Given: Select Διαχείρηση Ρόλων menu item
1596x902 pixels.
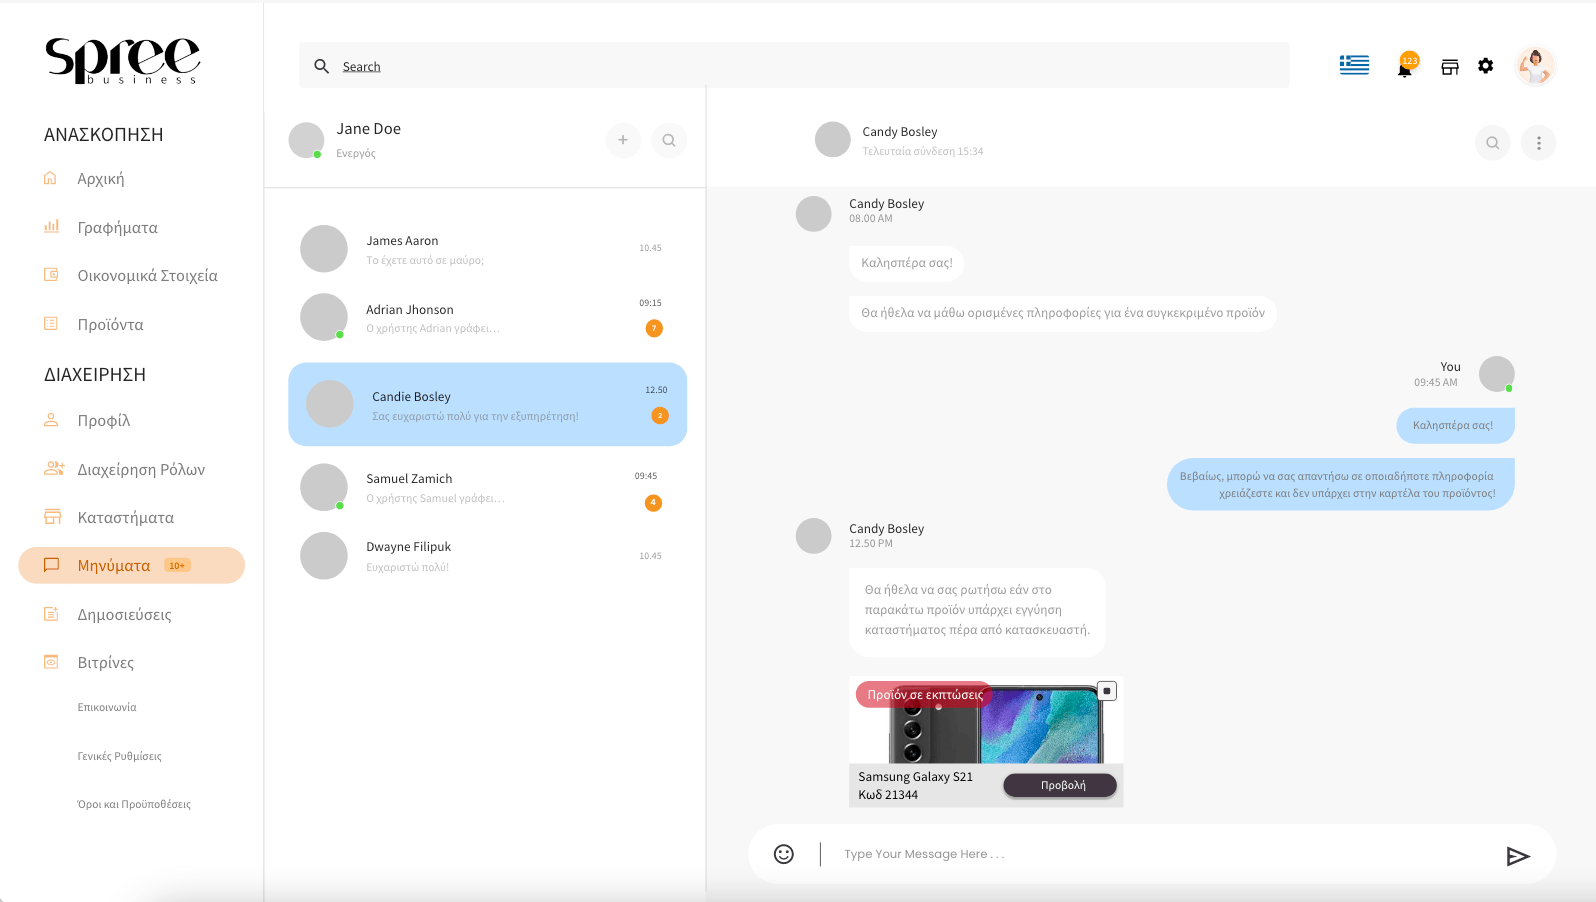Looking at the screenshot, I should coord(141,470).
